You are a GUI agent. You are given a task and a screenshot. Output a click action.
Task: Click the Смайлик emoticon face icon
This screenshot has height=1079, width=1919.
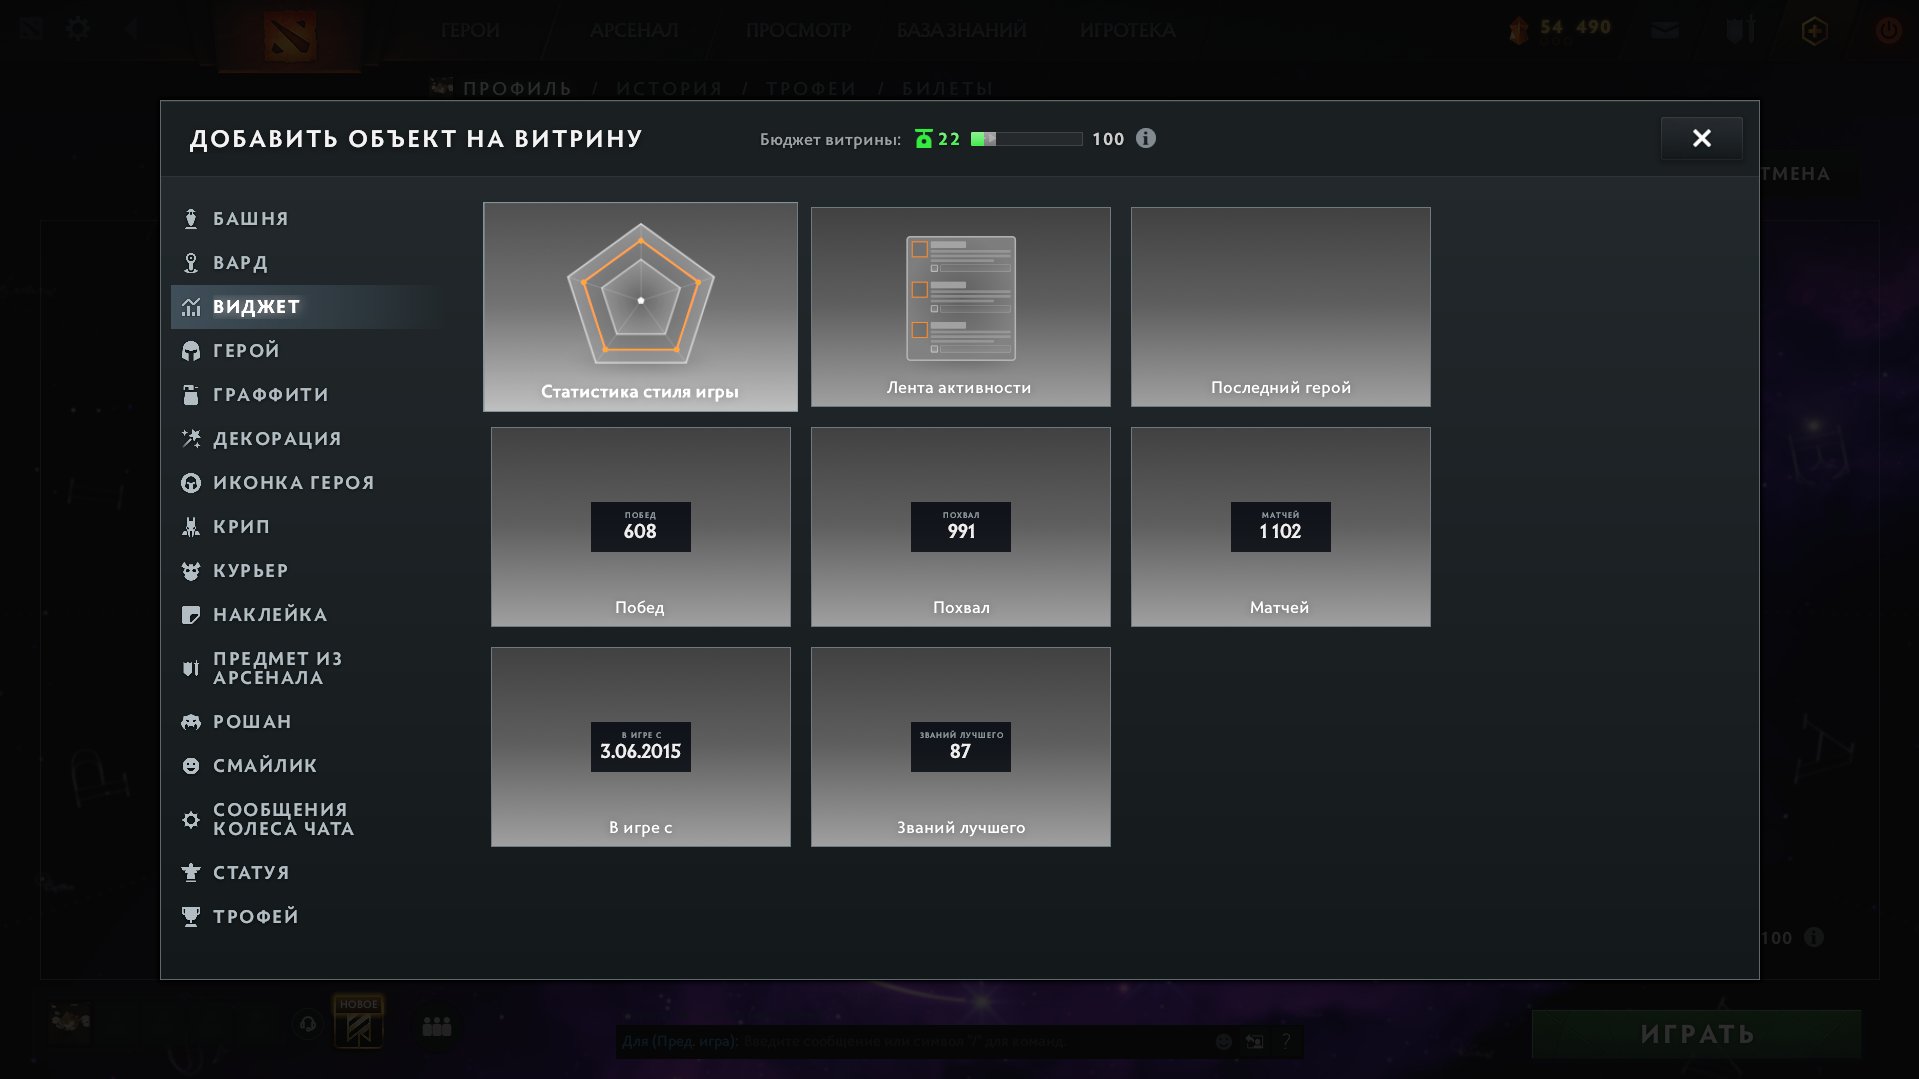[191, 766]
